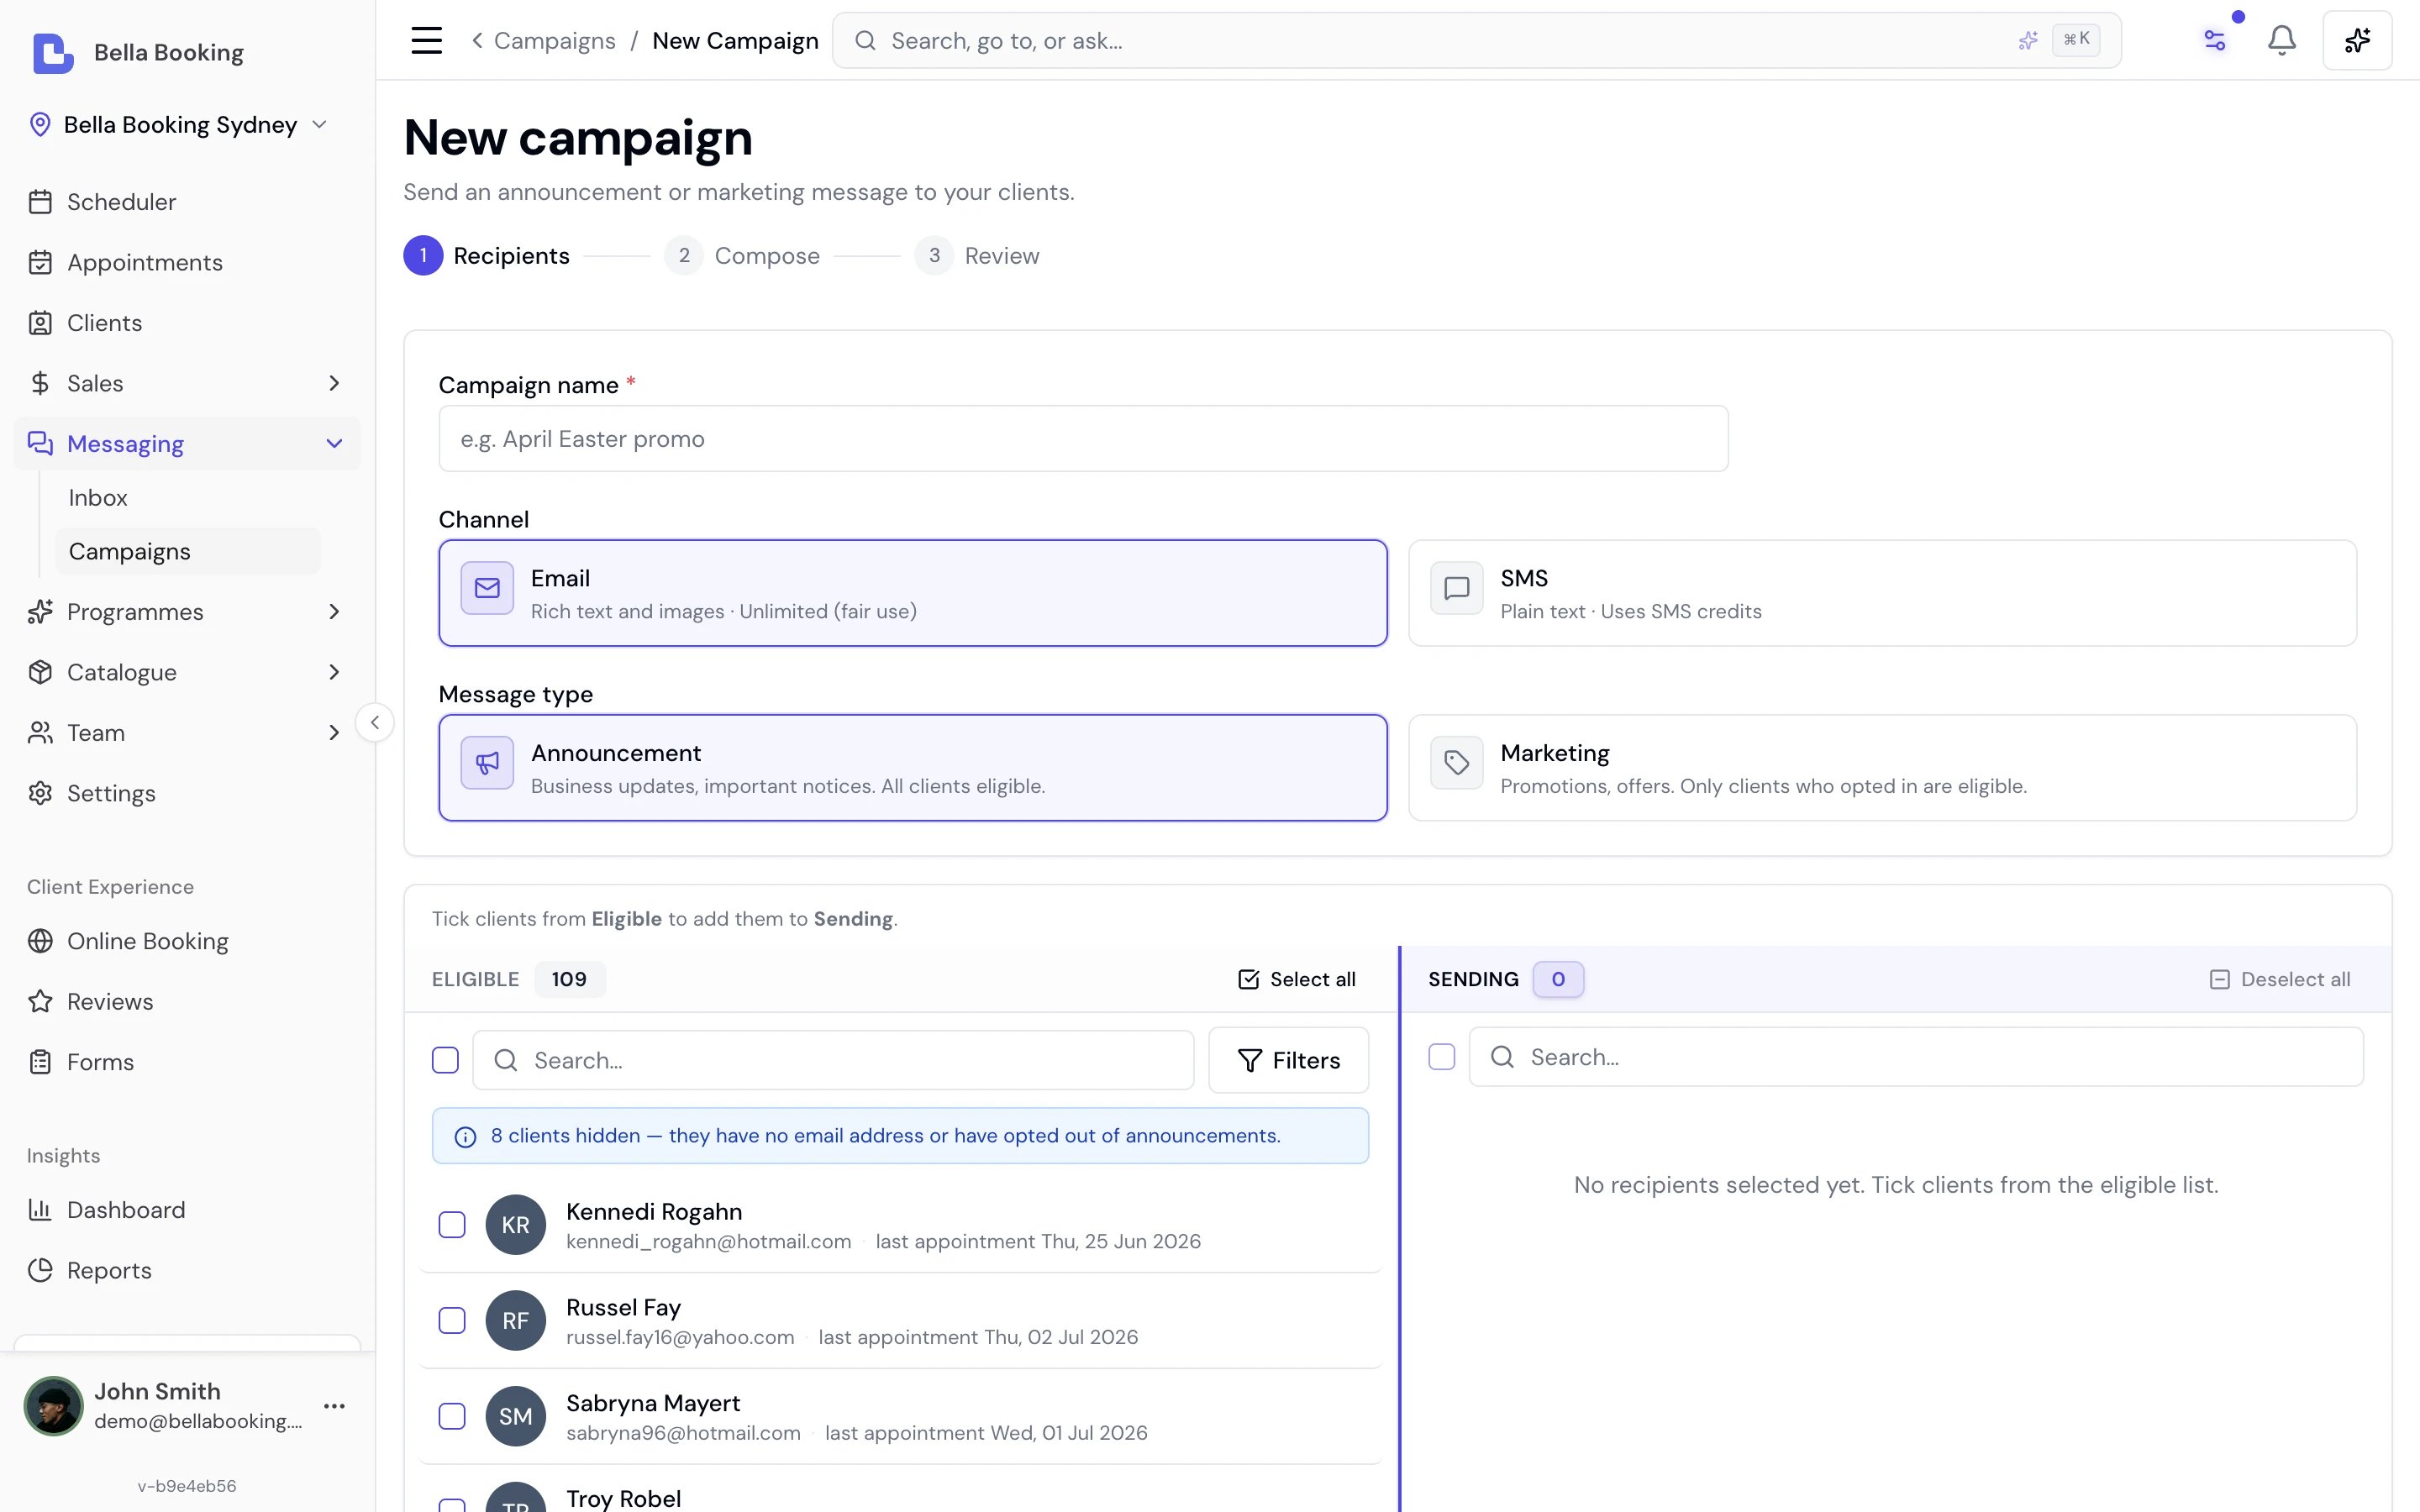Click the Catalogue box icon

[40, 672]
